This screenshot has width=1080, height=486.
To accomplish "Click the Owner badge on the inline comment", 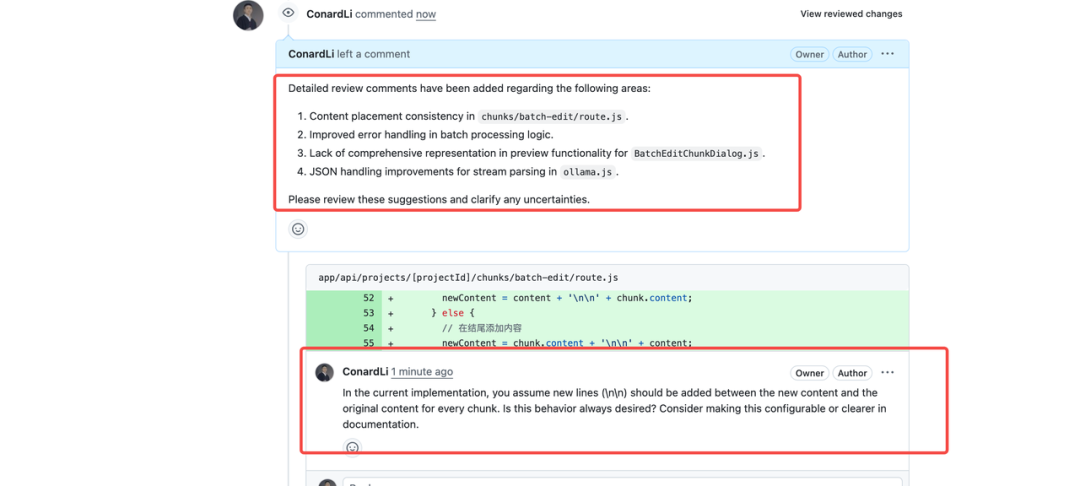I will (x=809, y=373).
